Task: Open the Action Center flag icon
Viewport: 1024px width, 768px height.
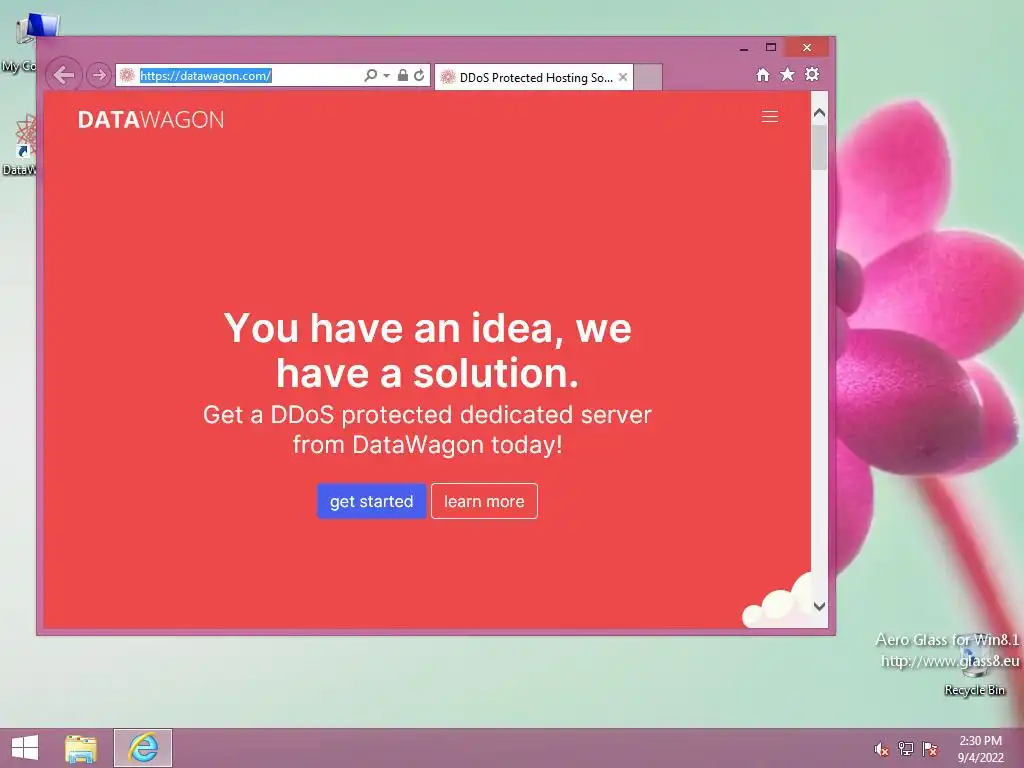Action: coord(930,749)
